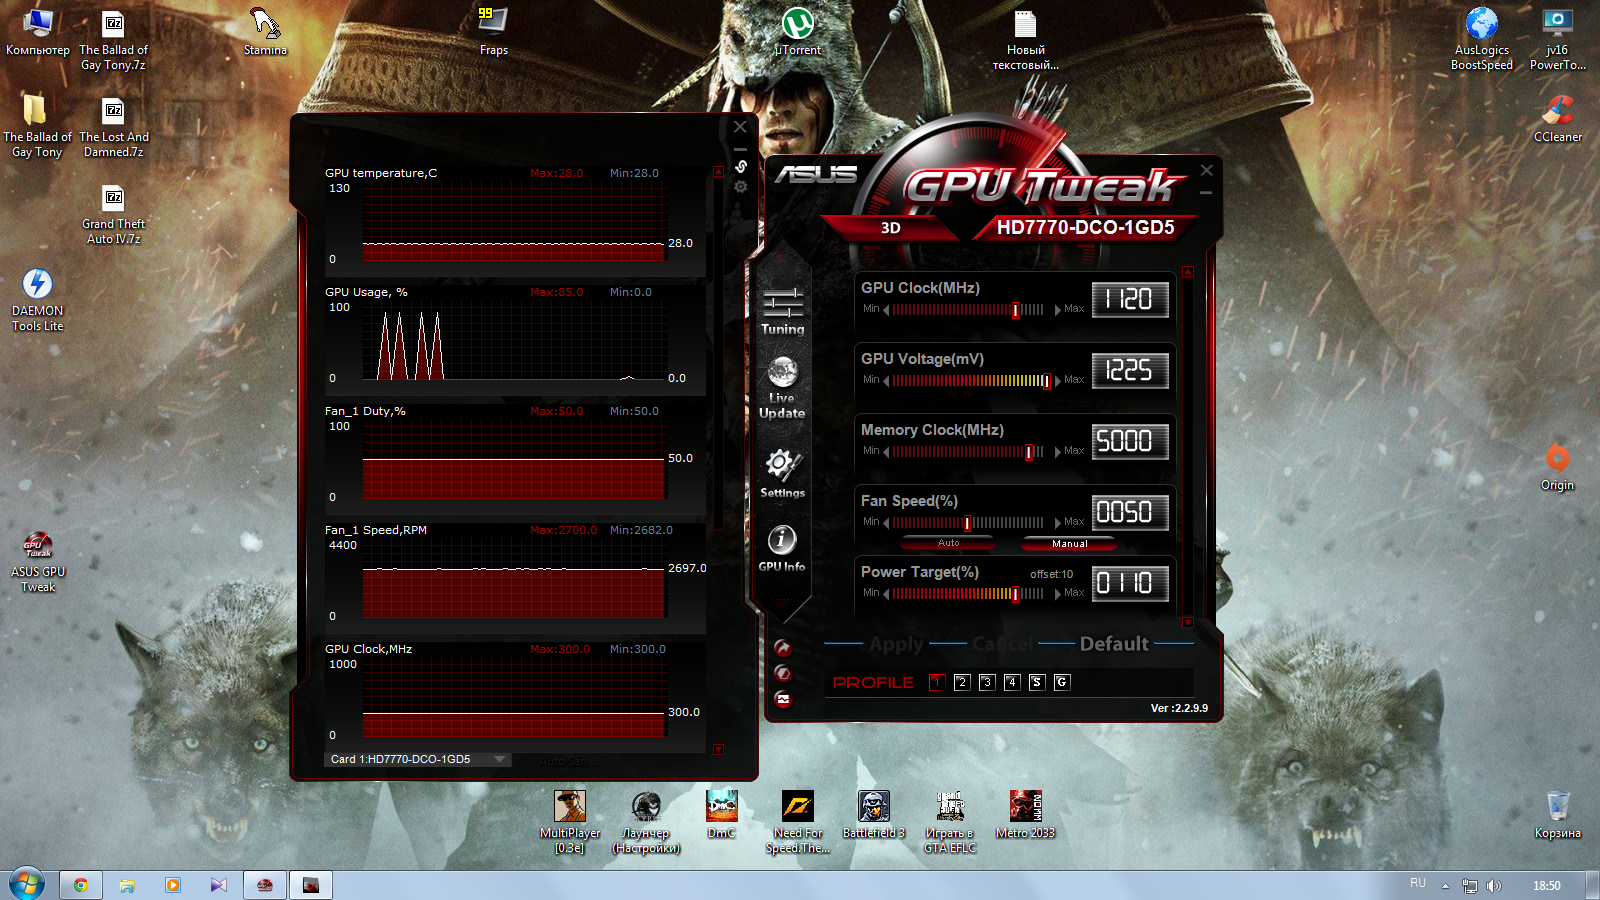Open monitor window settings gear icon
1600x900 pixels.
pyautogui.click(x=741, y=187)
